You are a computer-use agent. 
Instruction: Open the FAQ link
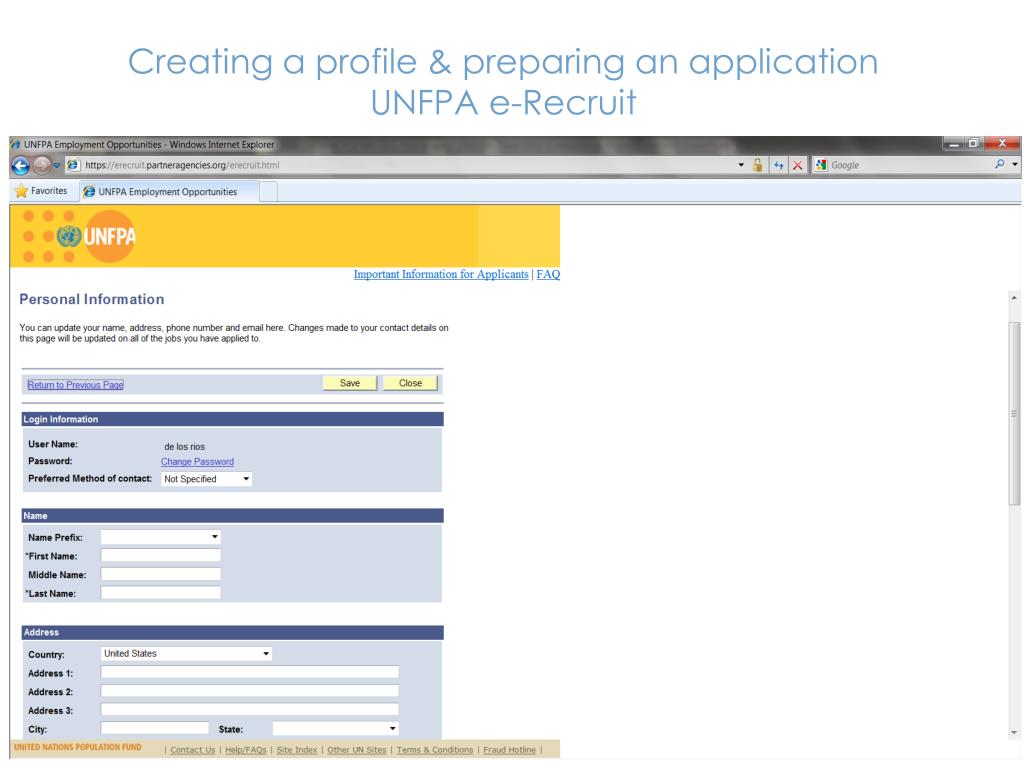pyautogui.click(x=548, y=274)
